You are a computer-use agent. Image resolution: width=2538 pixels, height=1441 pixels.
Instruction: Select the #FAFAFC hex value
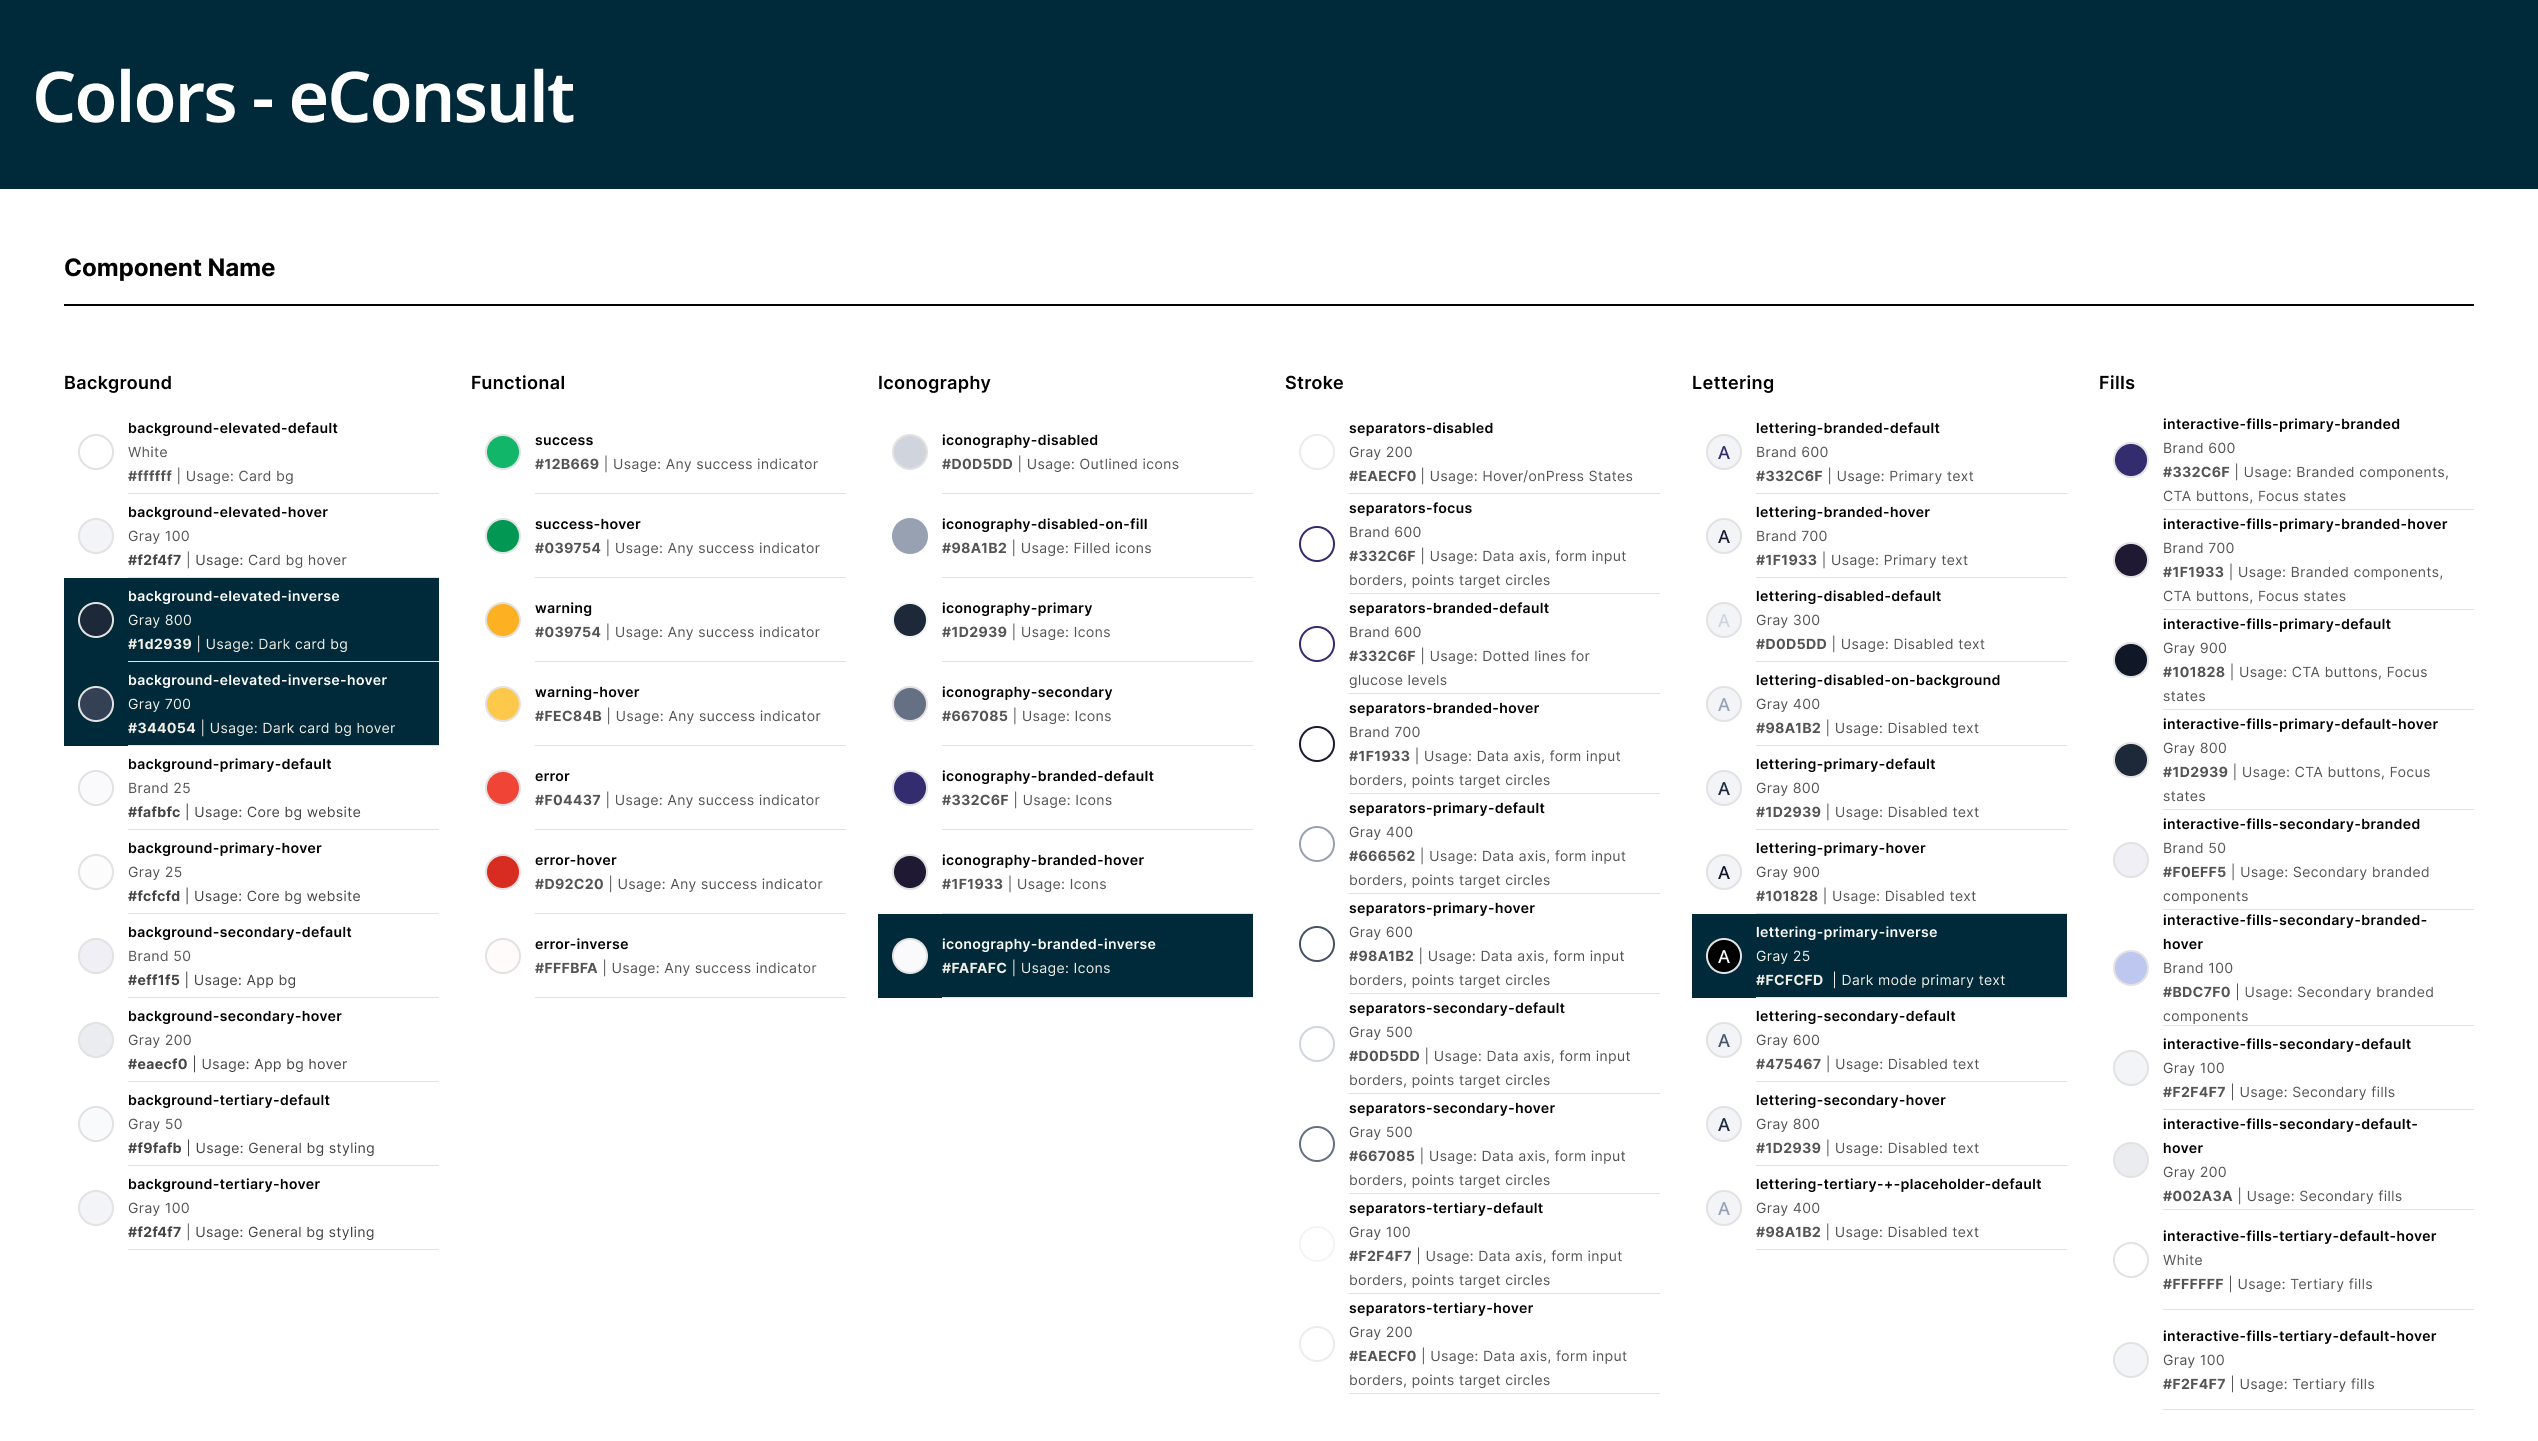[x=974, y=968]
